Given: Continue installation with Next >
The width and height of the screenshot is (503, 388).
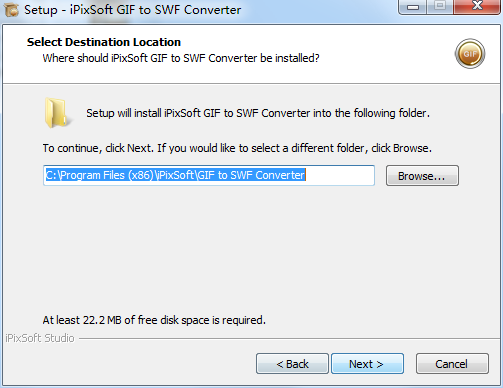Looking at the screenshot, I should tap(367, 364).
